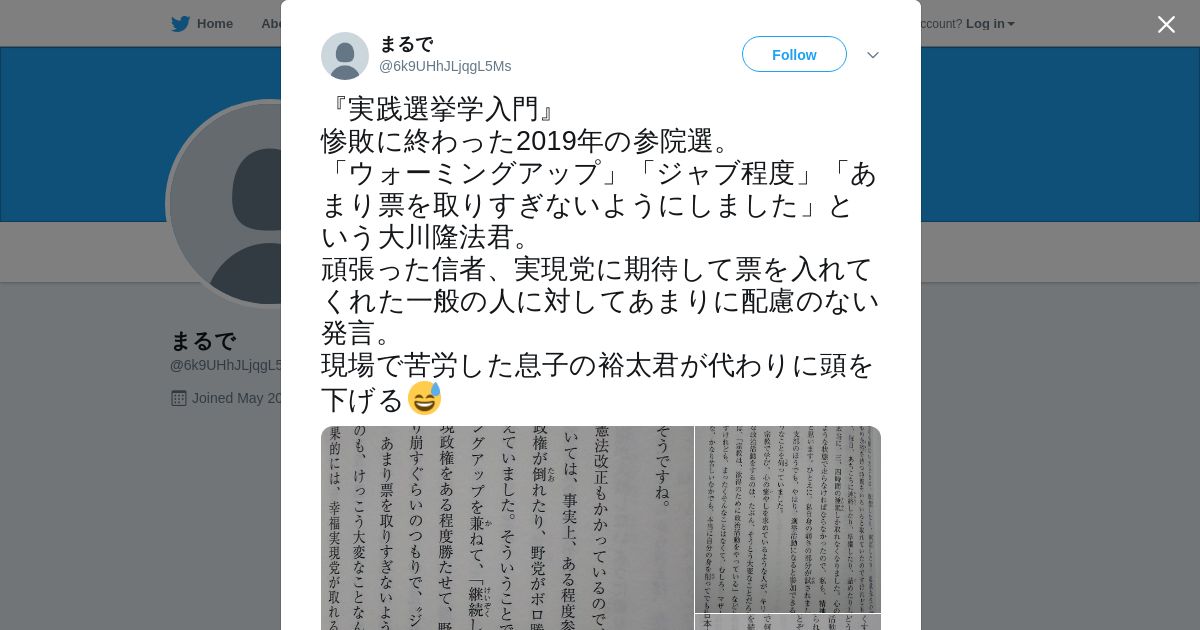Click the @6k9UHhJLjqgL5Ms handle in tweet
Screen dimensions: 1200x630
(445, 66)
